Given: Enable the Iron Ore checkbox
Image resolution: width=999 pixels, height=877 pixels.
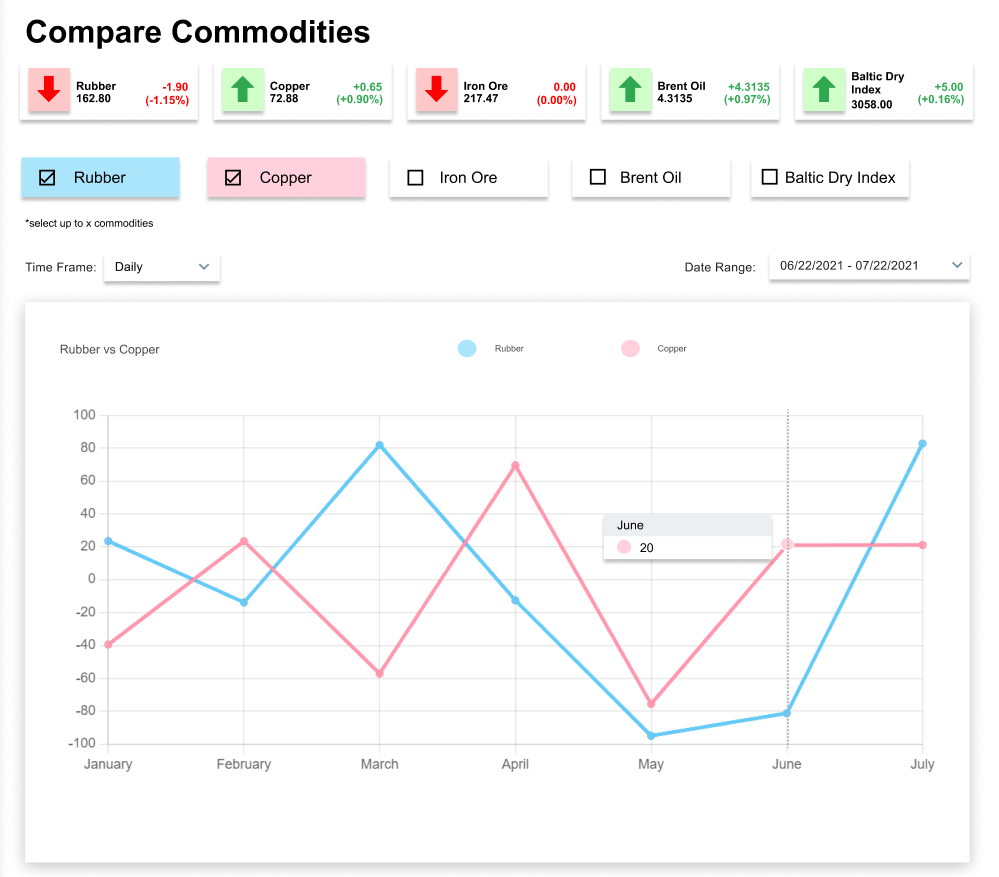Looking at the screenshot, I should [x=416, y=178].
